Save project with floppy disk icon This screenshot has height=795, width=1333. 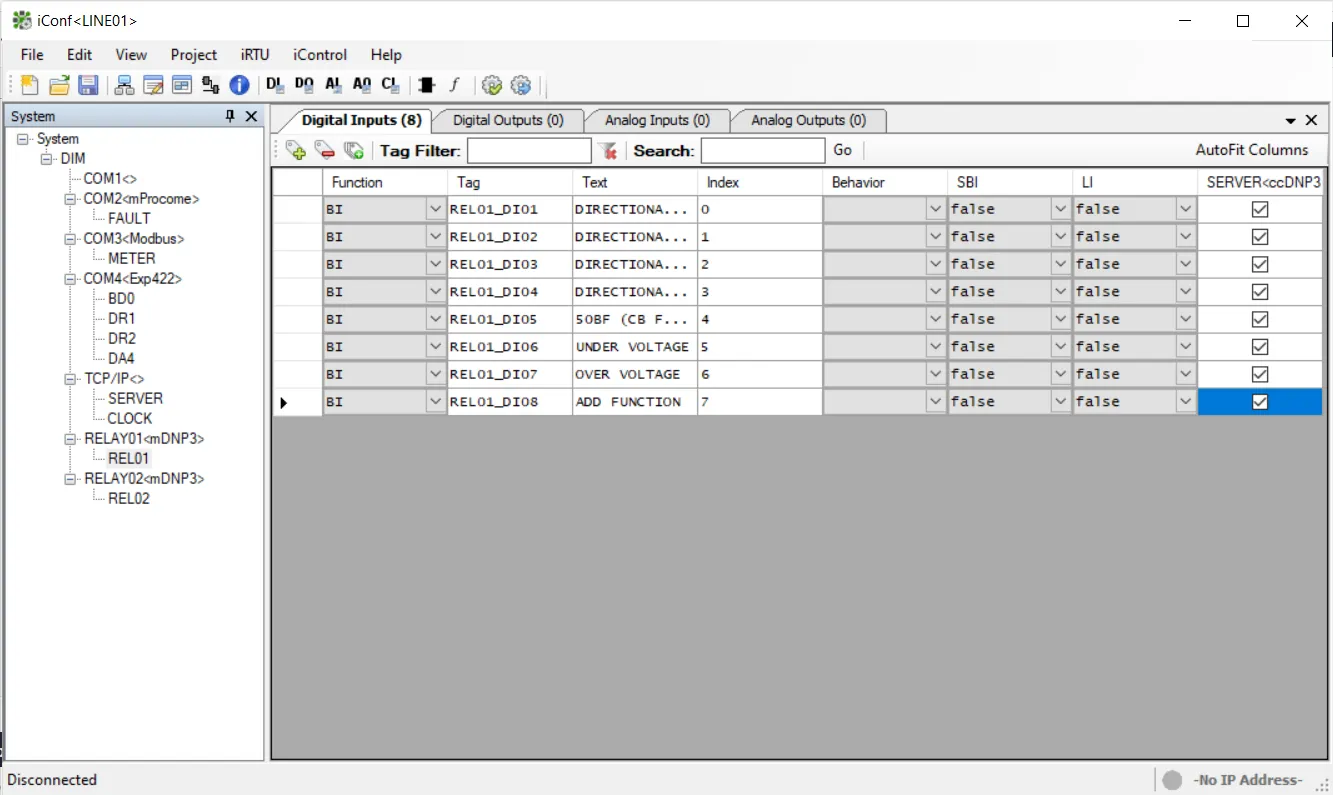pyautogui.click(x=88, y=85)
